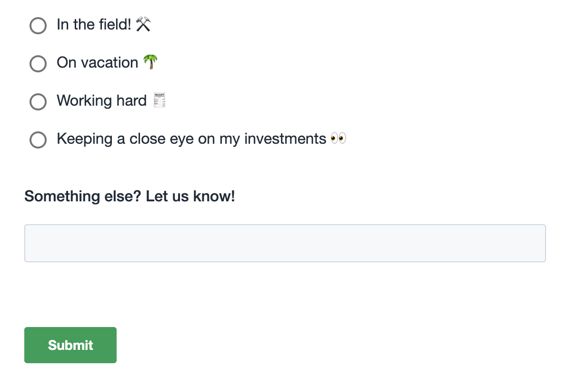
Task: Select the 'On vacation' radio button
Action: (x=38, y=64)
